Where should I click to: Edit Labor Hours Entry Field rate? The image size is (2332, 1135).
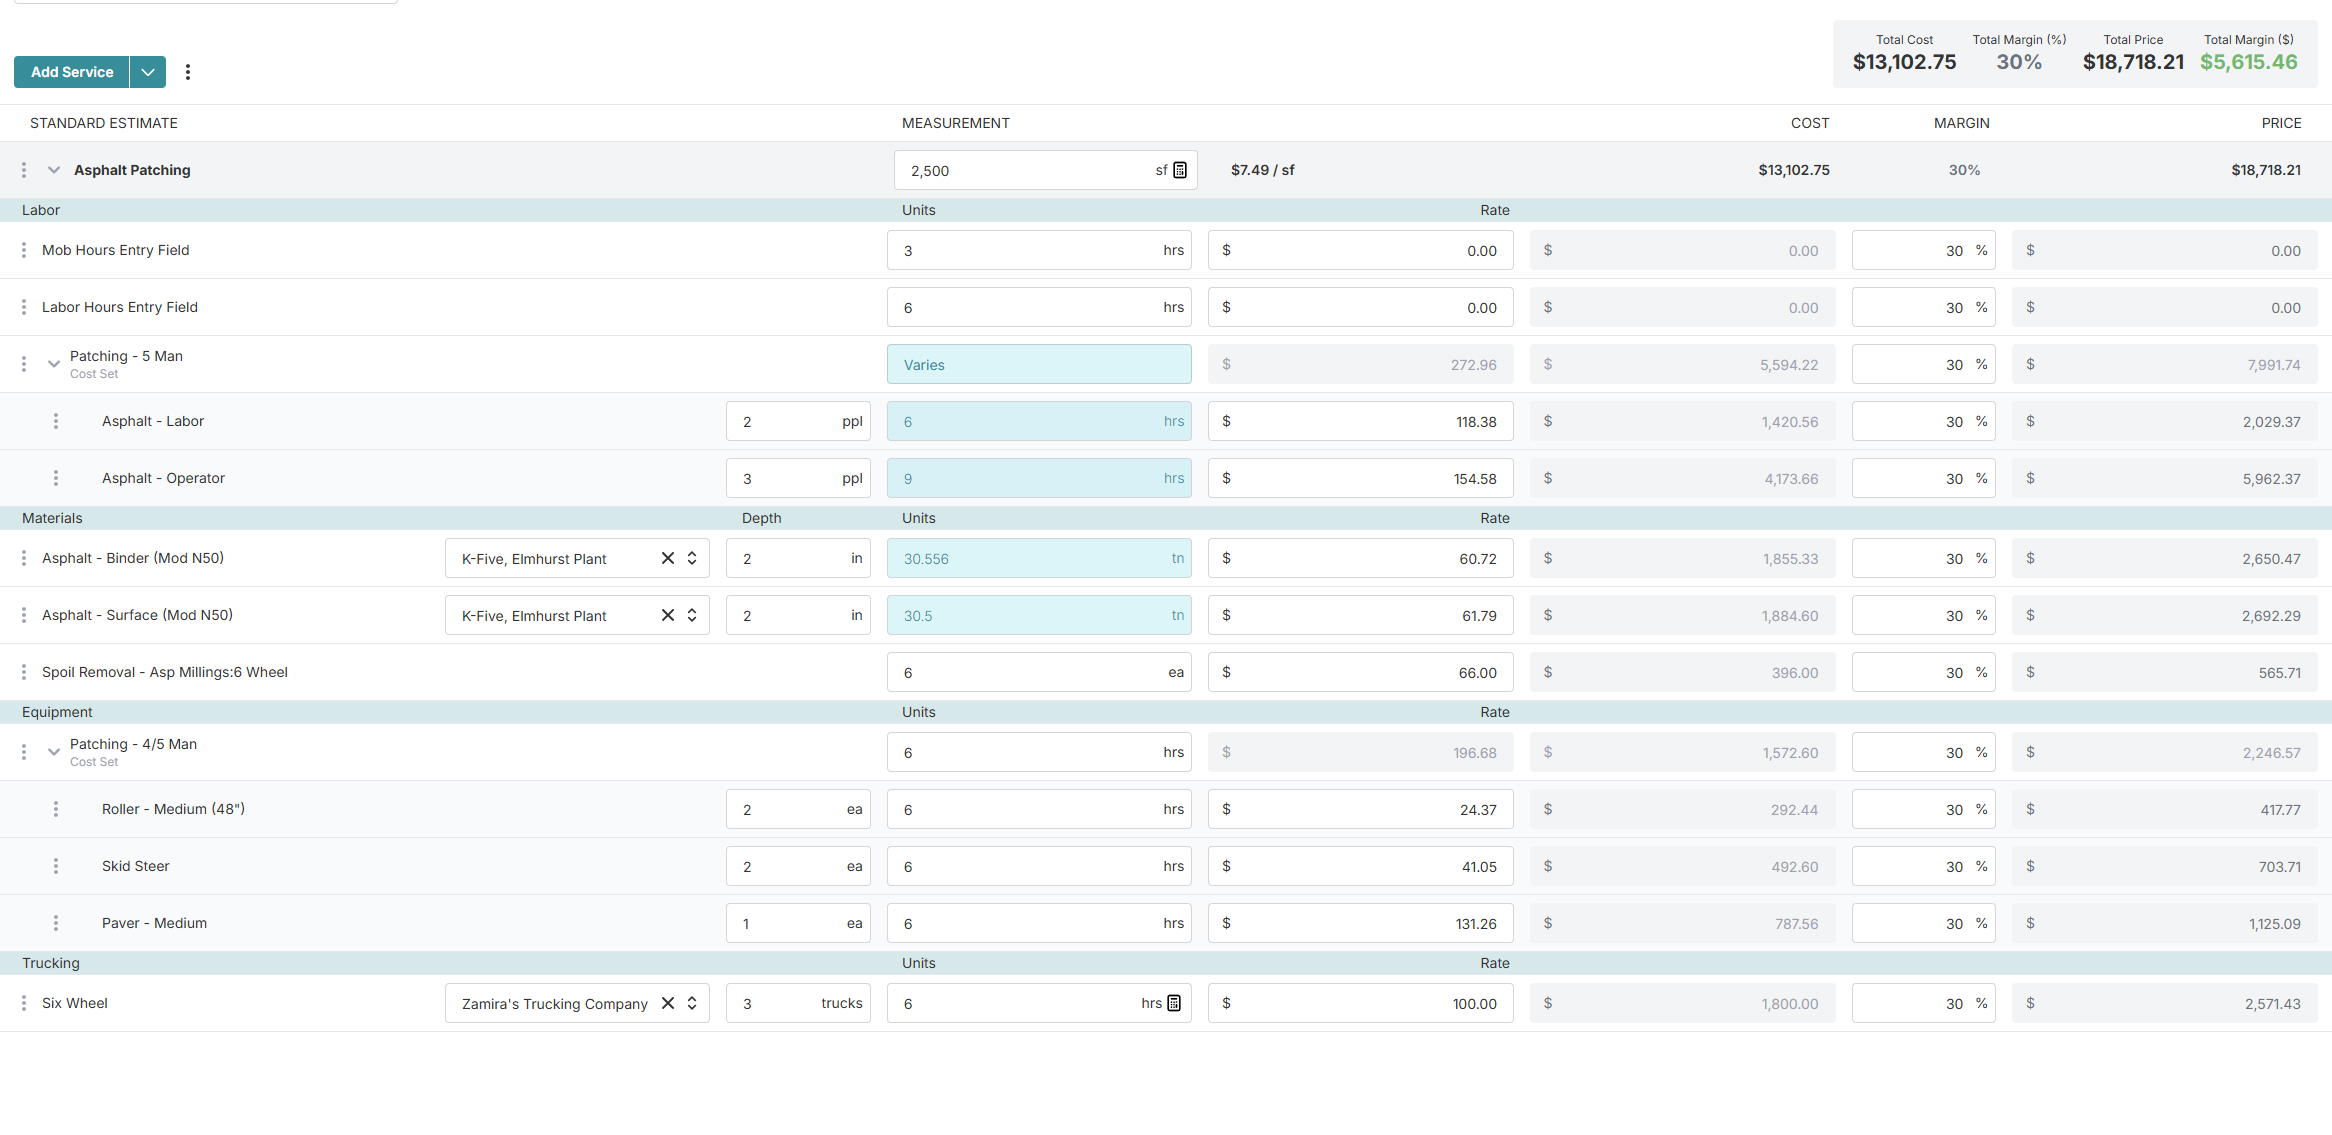pos(1360,307)
